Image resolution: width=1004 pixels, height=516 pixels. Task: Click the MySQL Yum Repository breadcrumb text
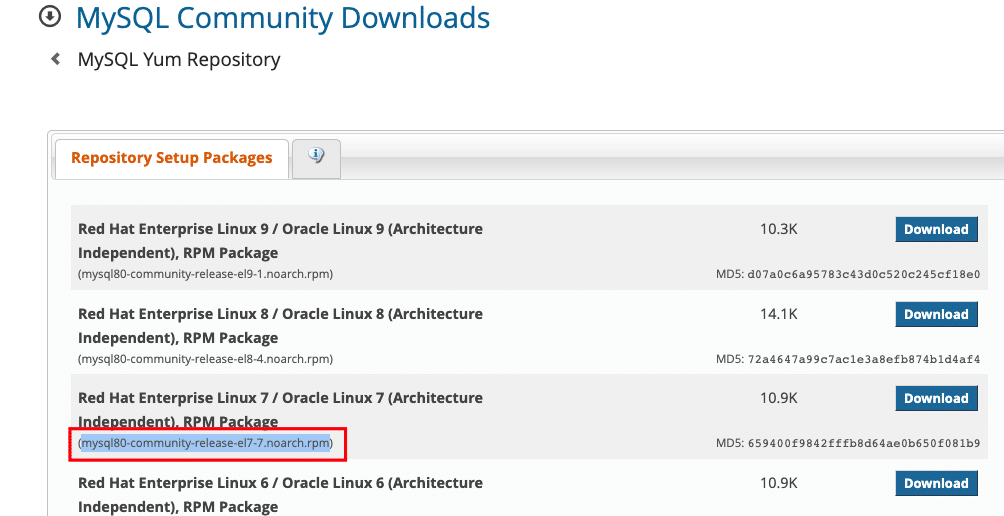[x=179, y=60]
